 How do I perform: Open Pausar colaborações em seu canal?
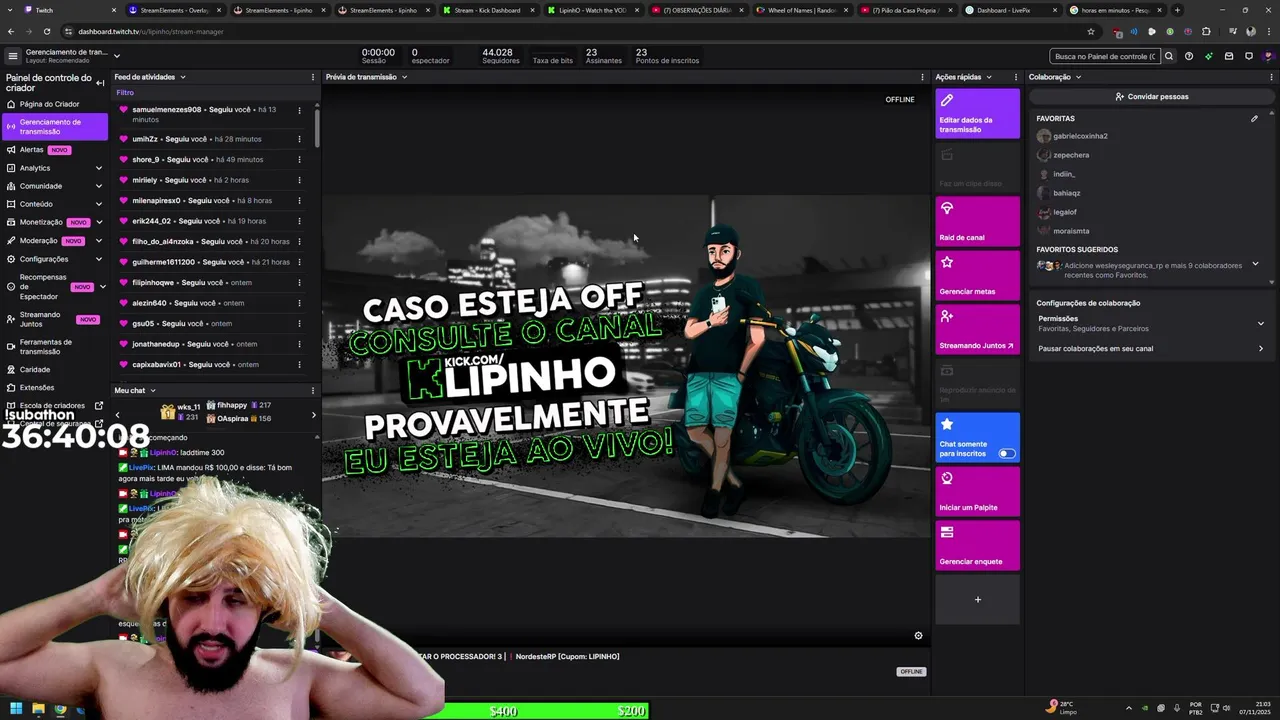pyautogui.click(x=1151, y=349)
